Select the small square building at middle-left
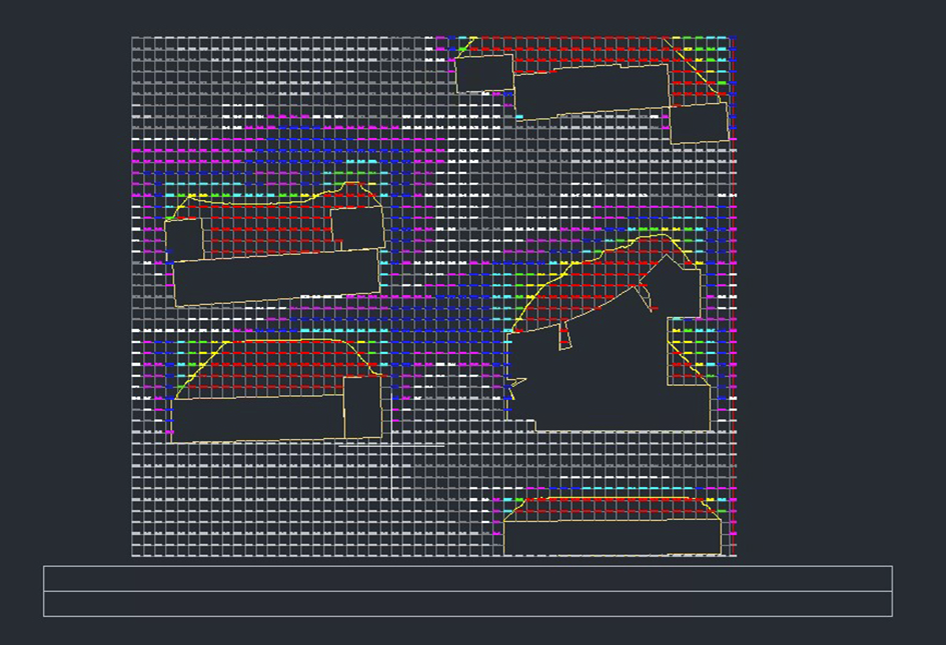Screen dimensions: 946x645 pos(184,240)
